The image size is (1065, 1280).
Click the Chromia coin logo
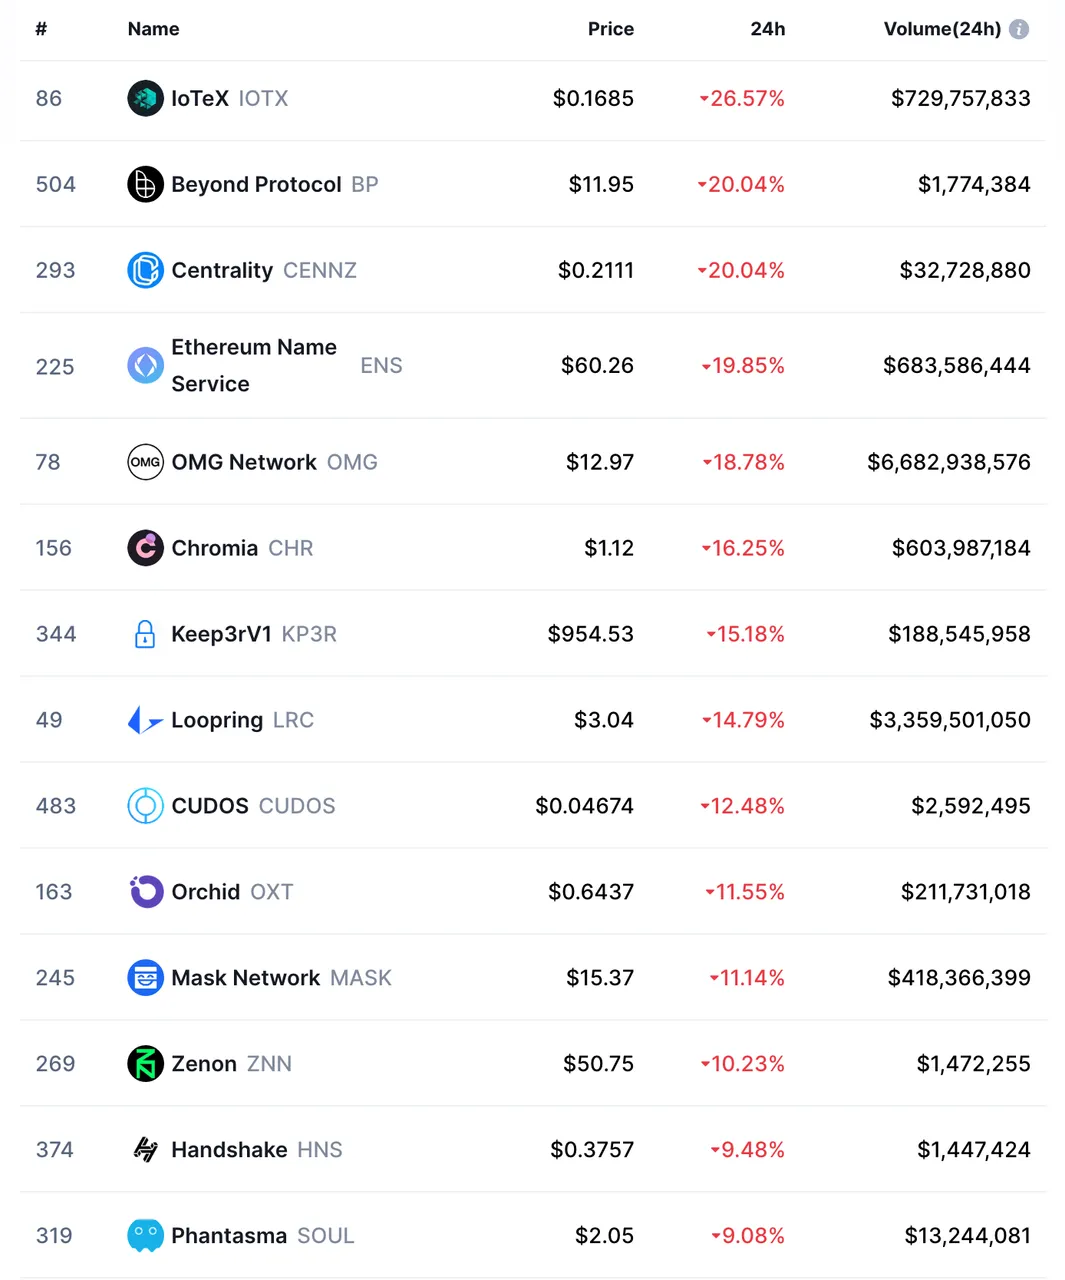tap(145, 548)
